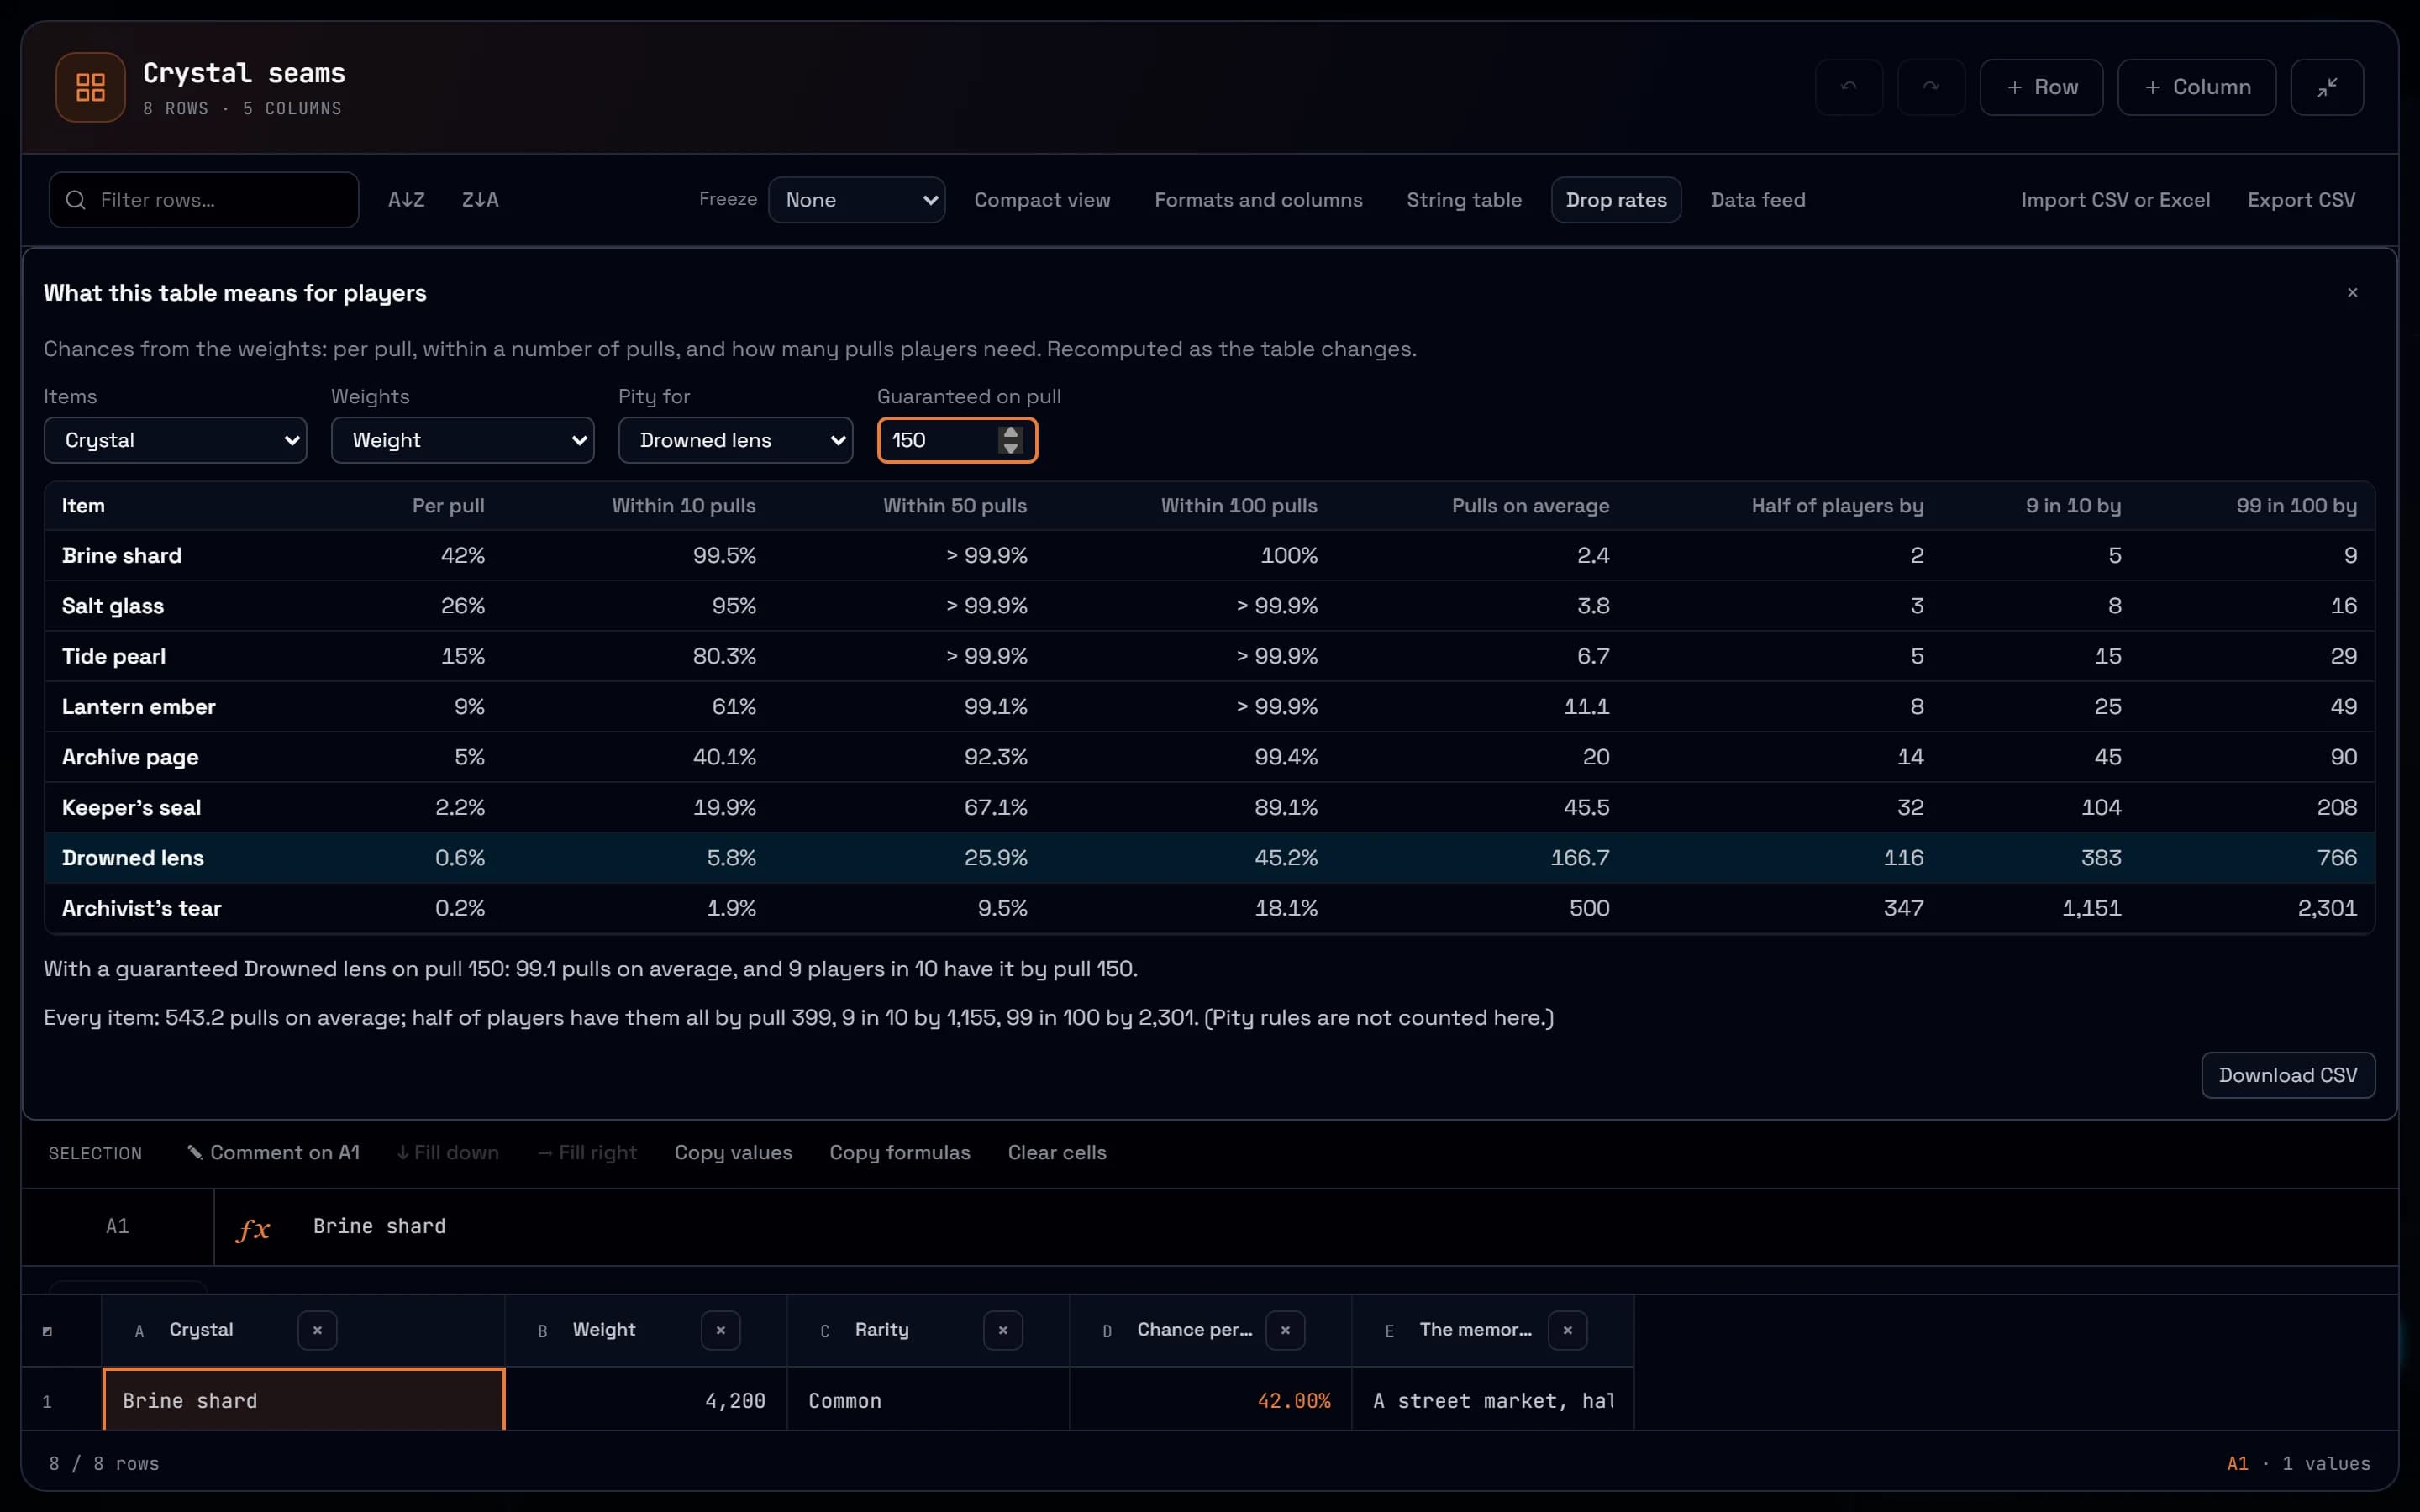The height and width of the screenshot is (1512, 2420).
Task: Click Copy values
Action: click(x=733, y=1153)
